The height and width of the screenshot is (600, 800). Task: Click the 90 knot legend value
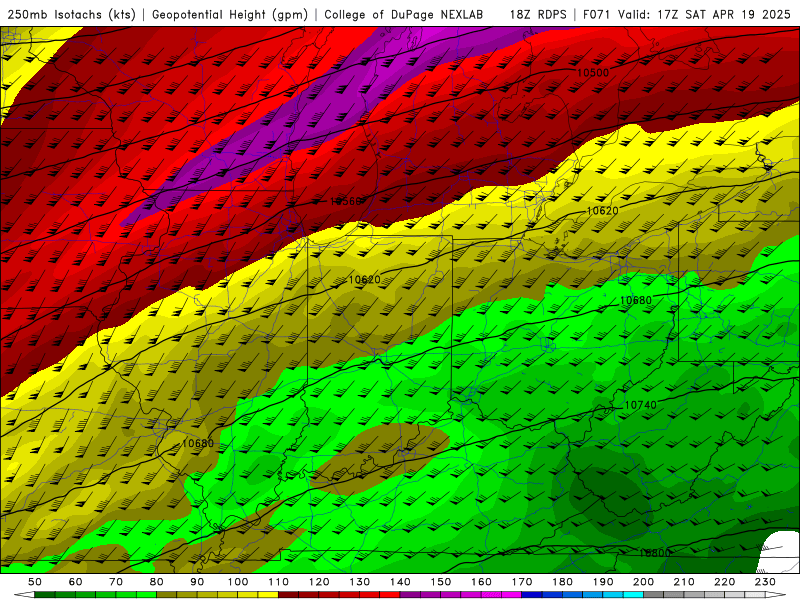(197, 582)
